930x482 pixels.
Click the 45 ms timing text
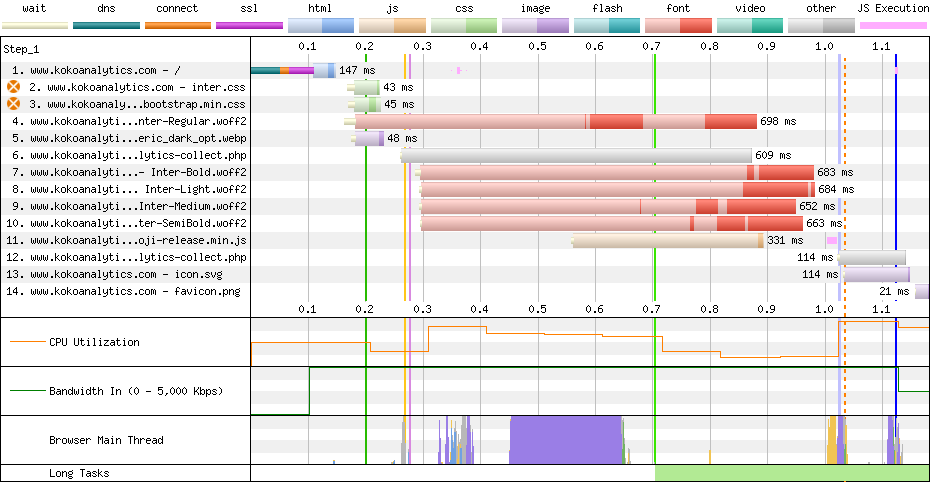399,104
